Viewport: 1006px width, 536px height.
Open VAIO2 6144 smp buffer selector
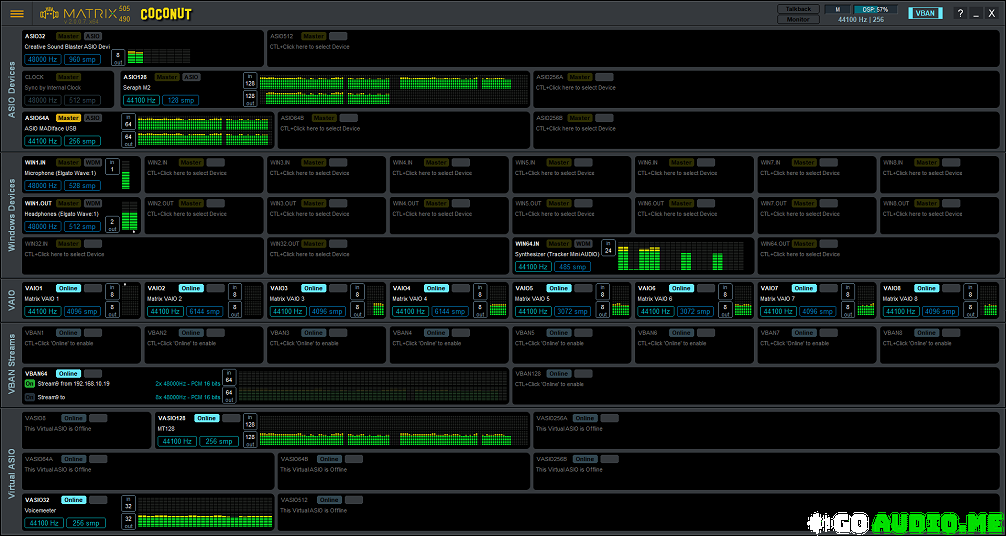[205, 311]
